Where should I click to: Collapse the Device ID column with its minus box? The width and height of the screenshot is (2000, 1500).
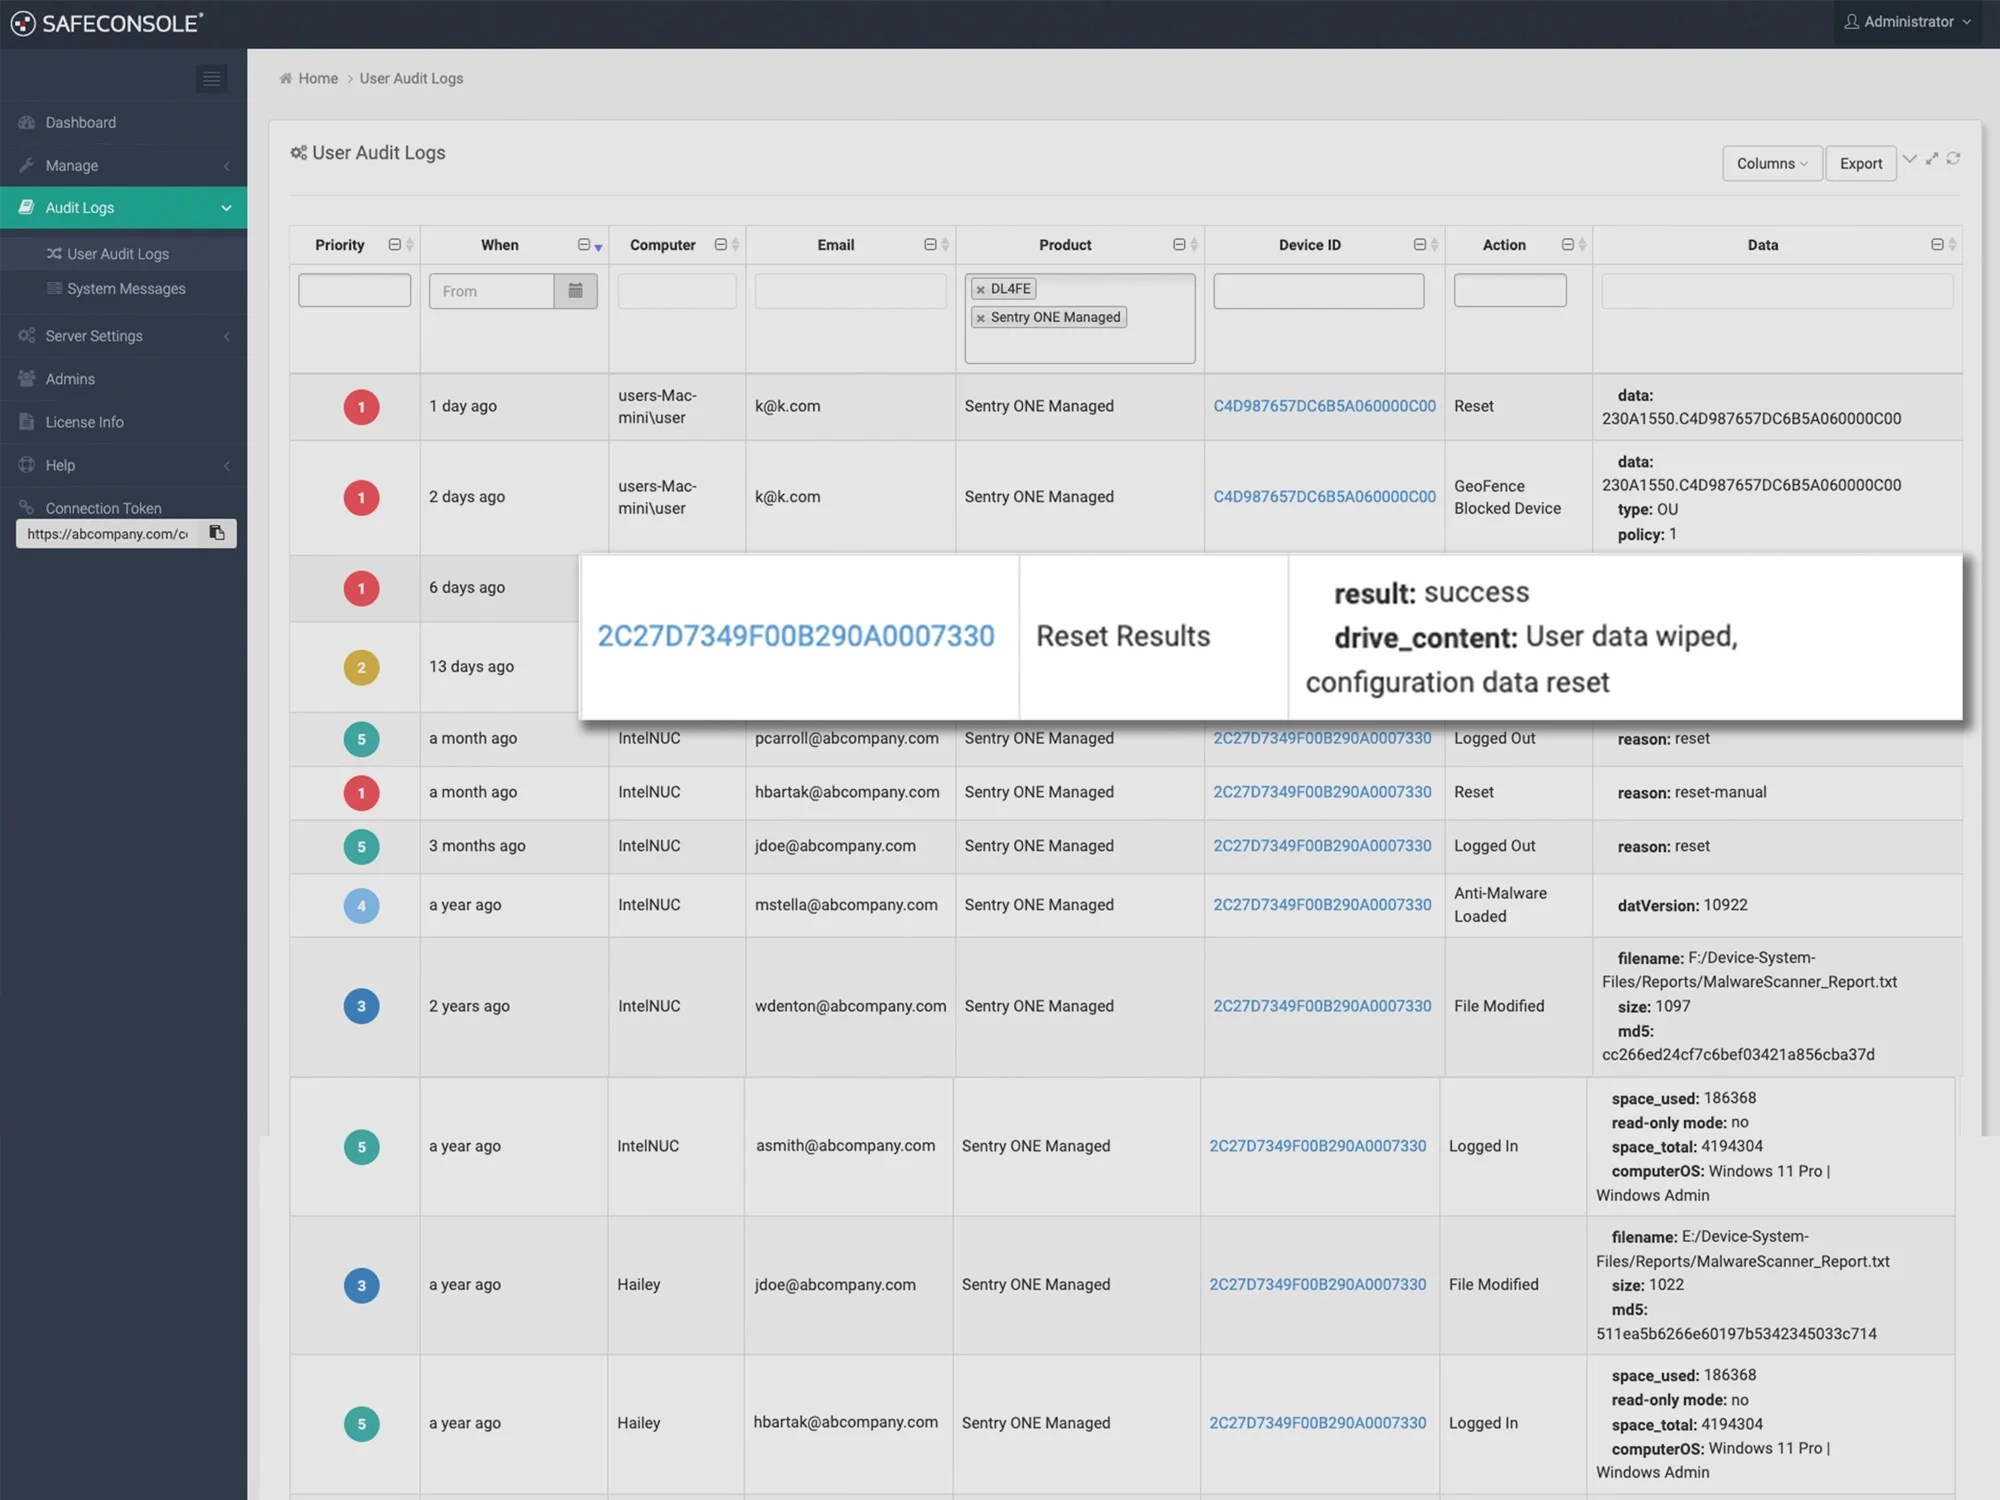[x=1419, y=245]
